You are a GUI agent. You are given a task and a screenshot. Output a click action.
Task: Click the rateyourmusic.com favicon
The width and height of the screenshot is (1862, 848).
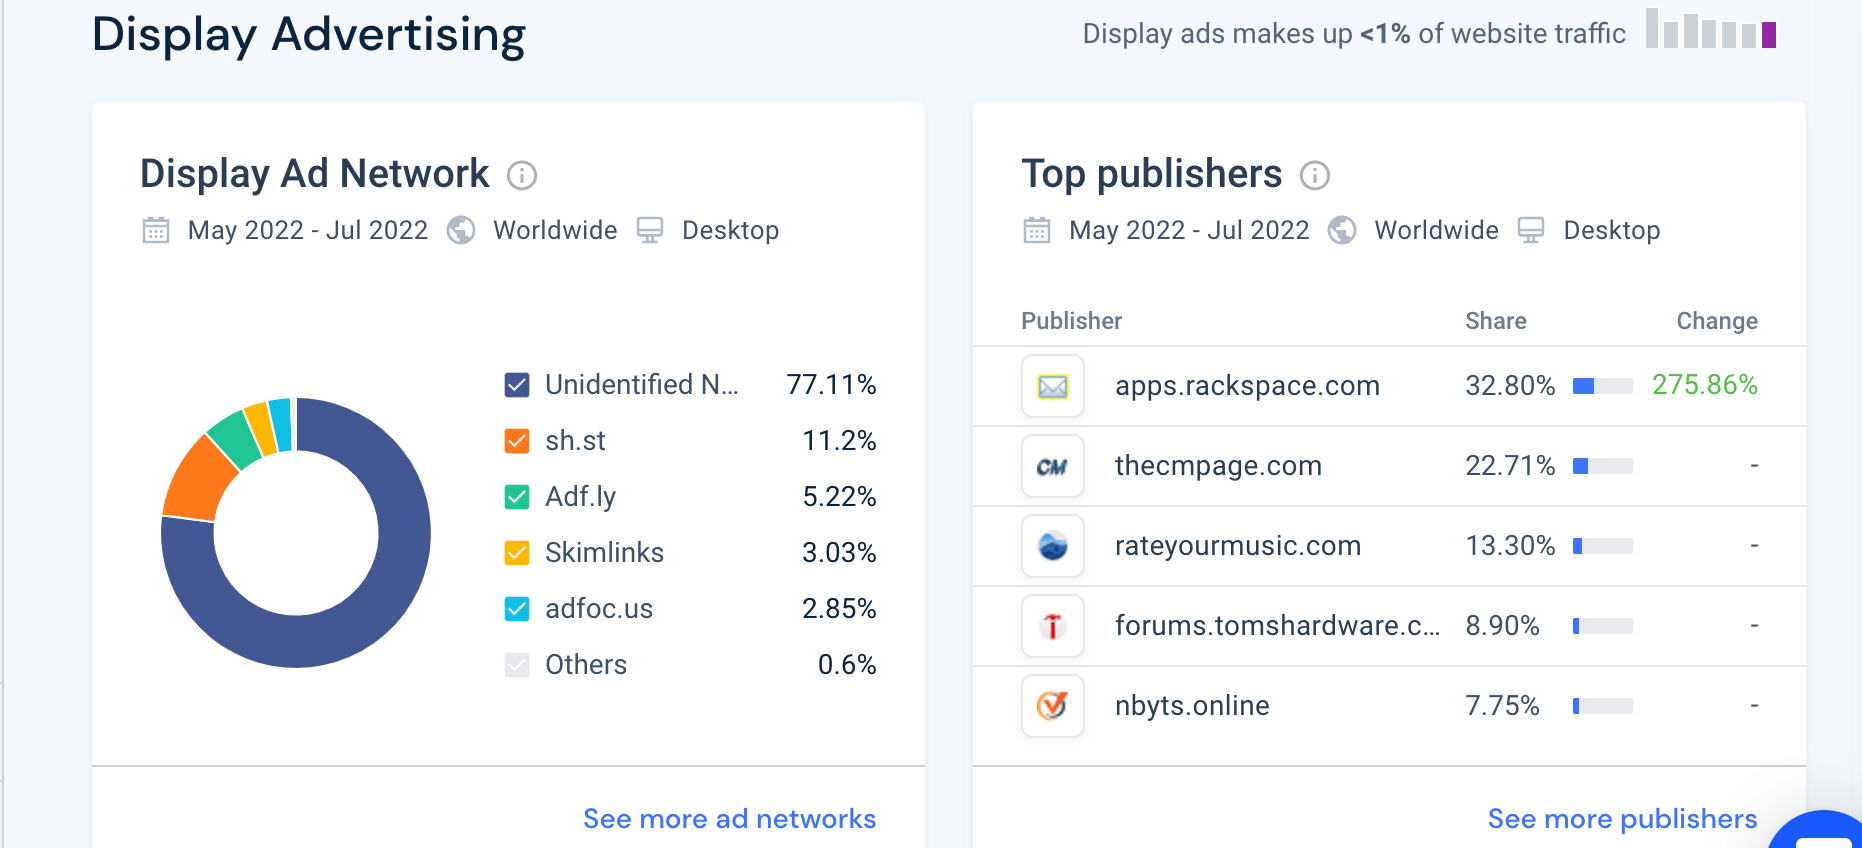(1053, 546)
